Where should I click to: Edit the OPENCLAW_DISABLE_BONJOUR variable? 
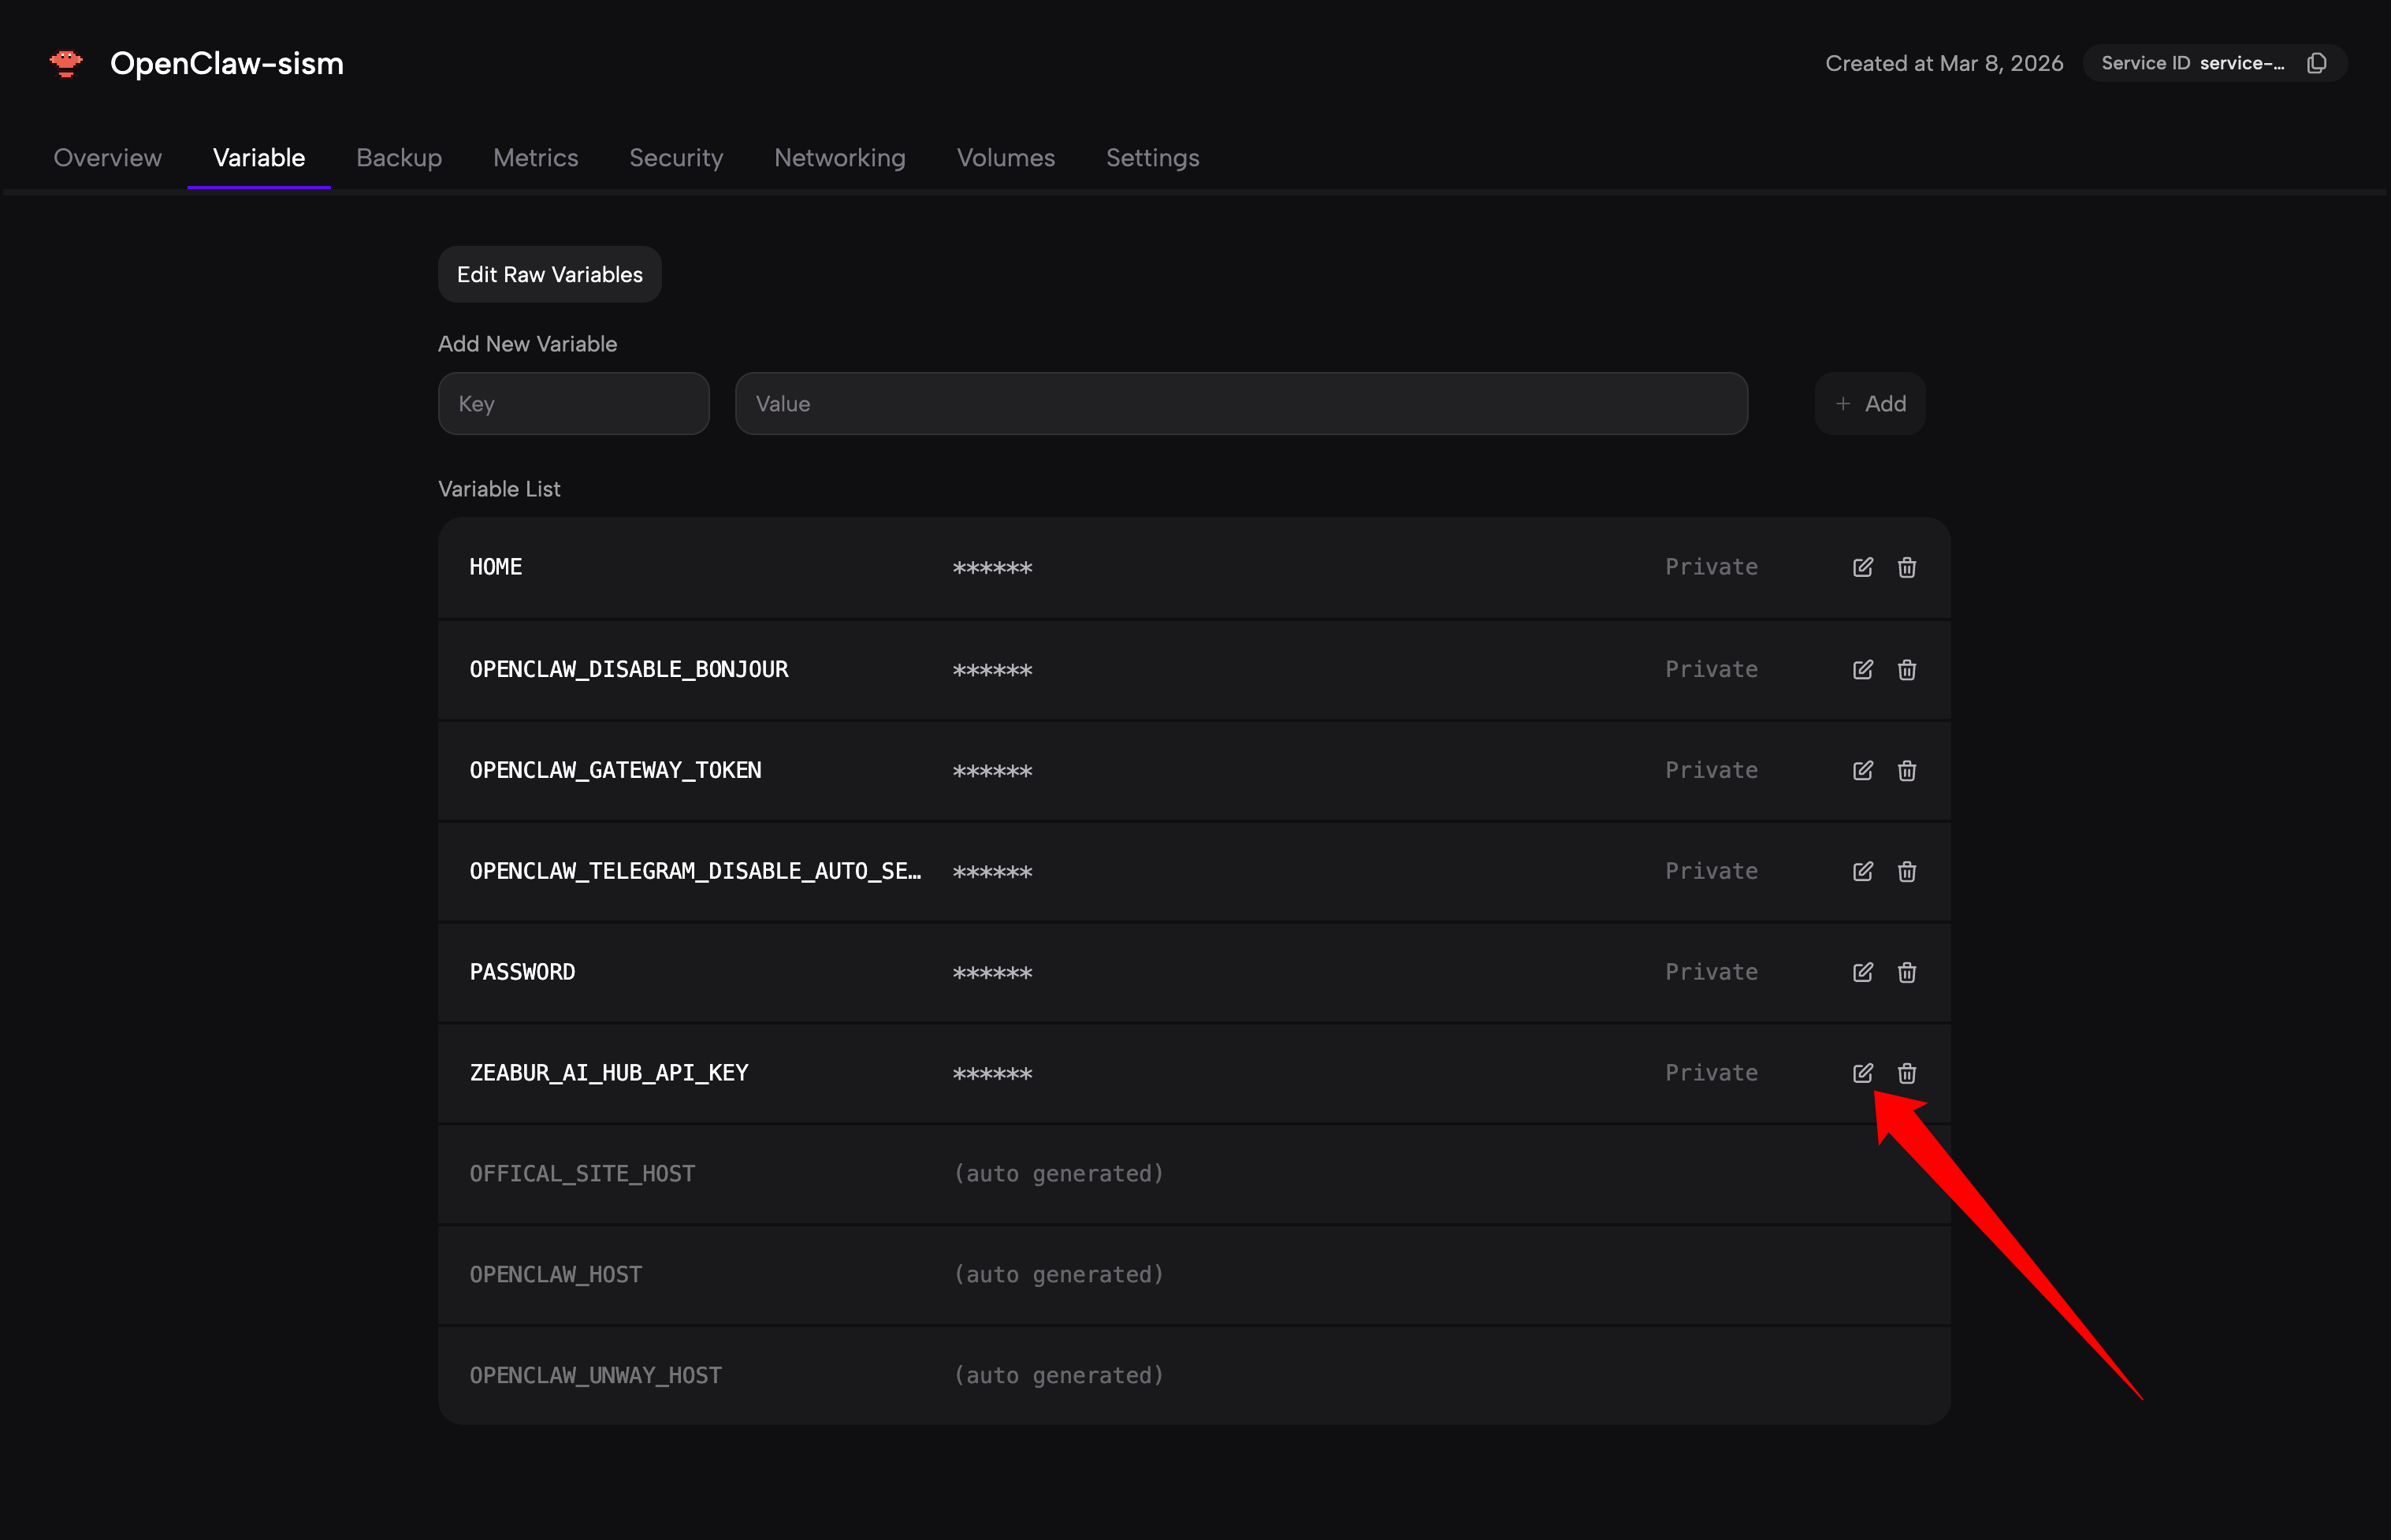pyautogui.click(x=1862, y=669)
